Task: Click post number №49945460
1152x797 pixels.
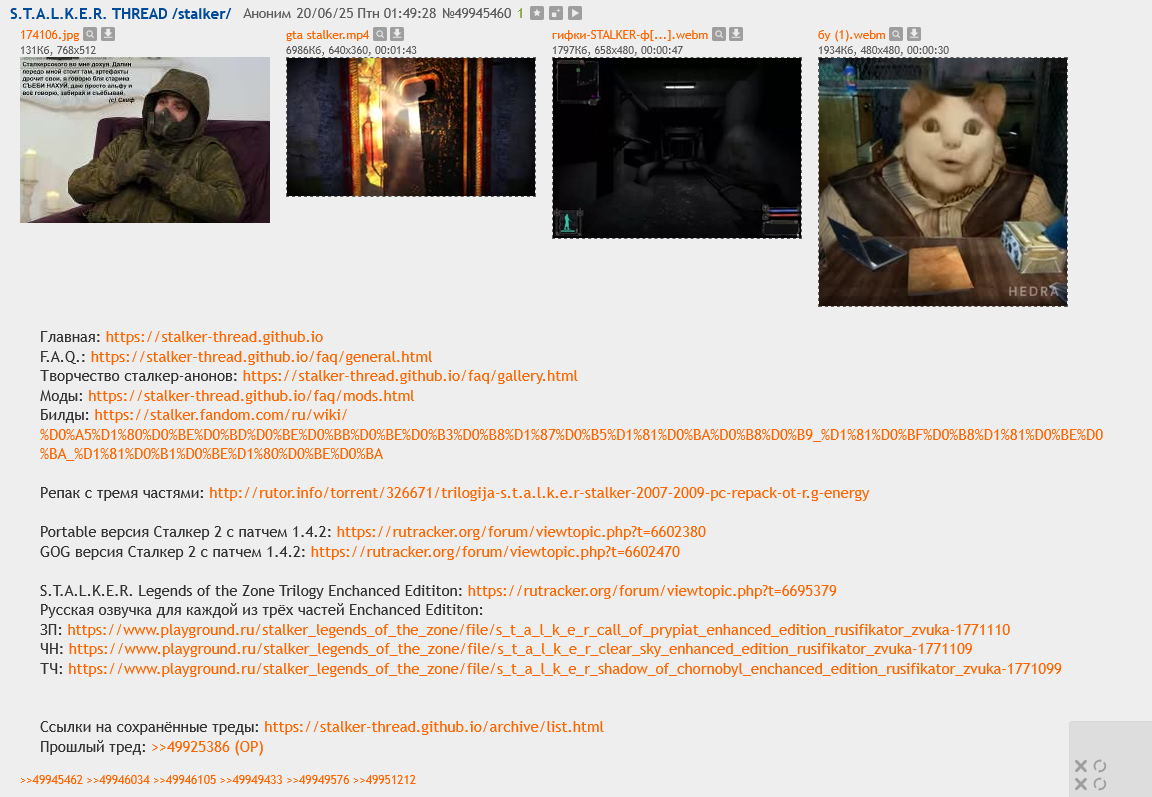Action: 477,13
